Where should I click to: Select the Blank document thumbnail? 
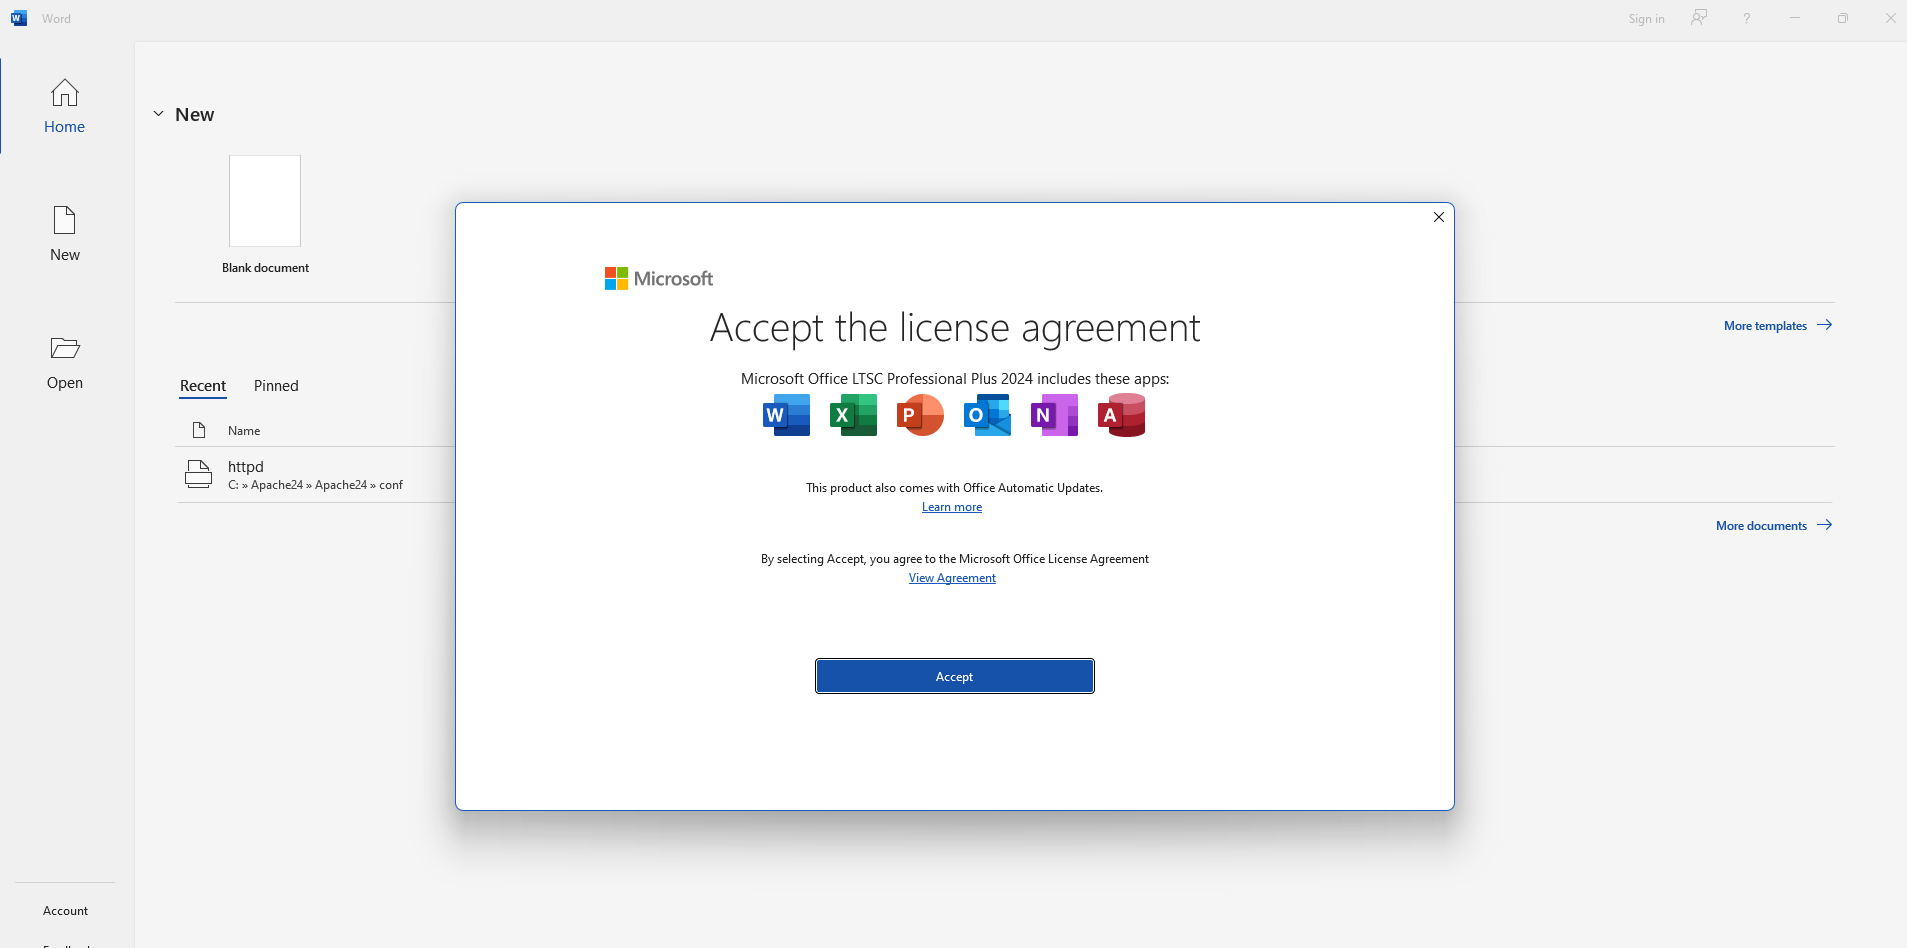coord(265,202)
